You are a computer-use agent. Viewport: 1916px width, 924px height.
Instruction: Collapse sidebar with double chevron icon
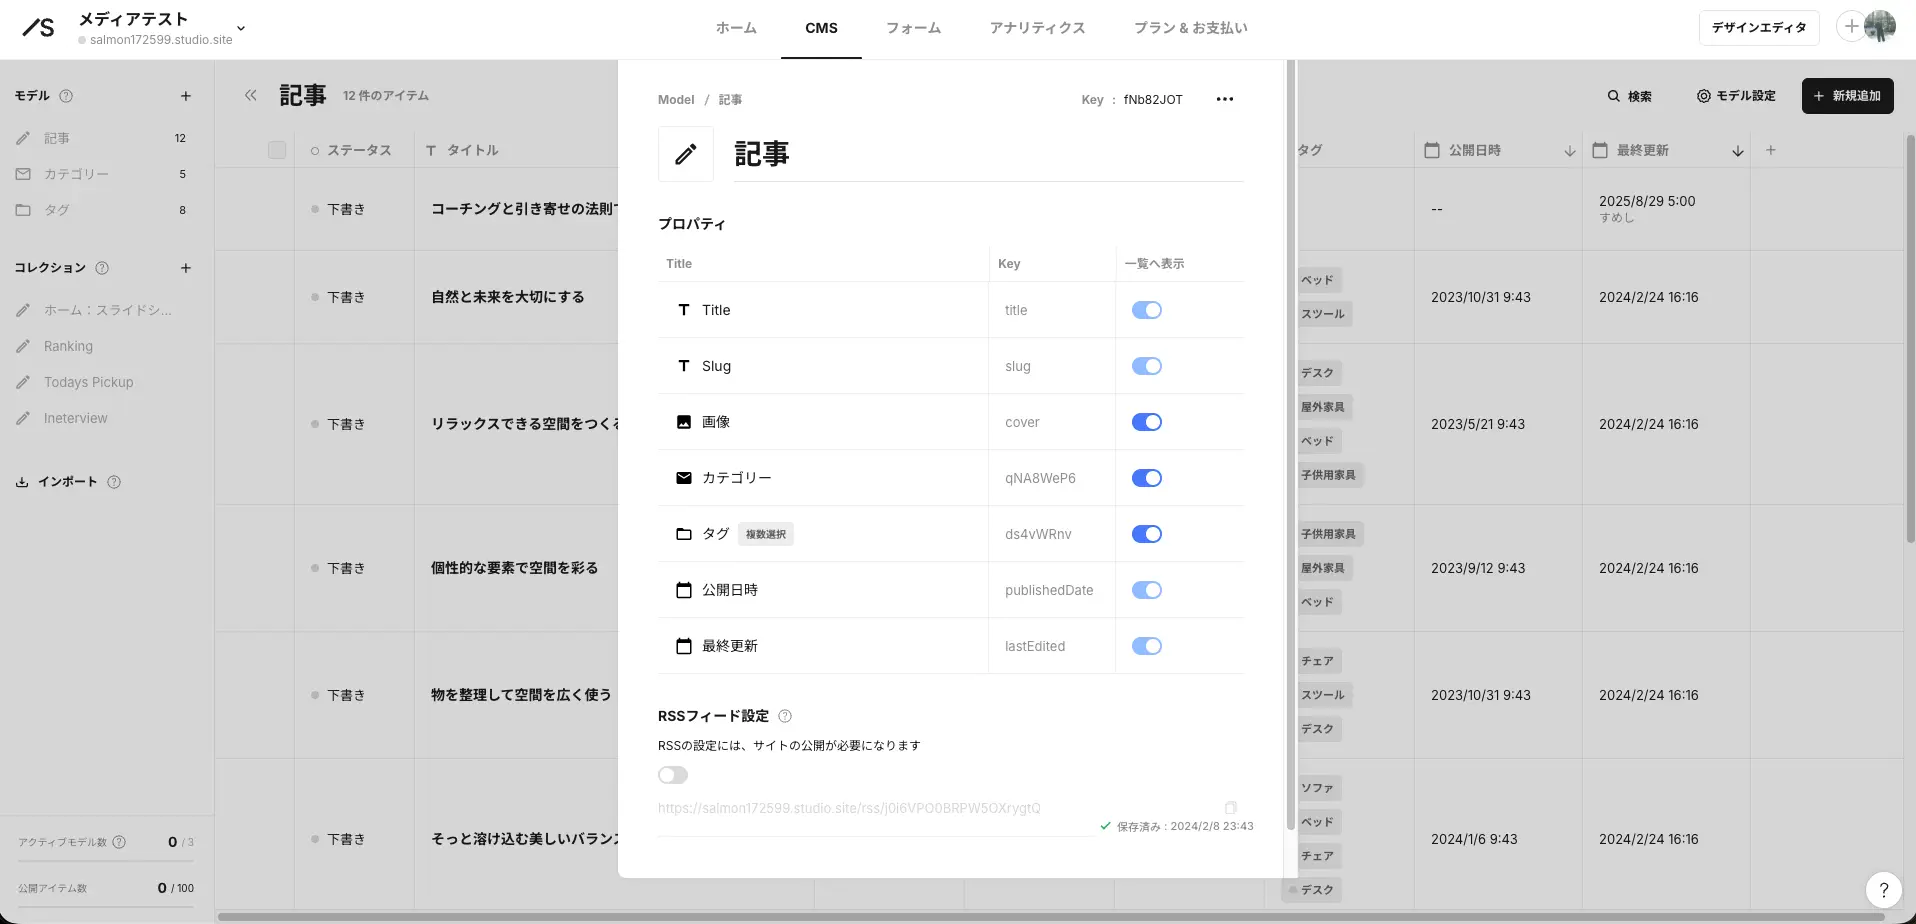click(x=251, y=96)
